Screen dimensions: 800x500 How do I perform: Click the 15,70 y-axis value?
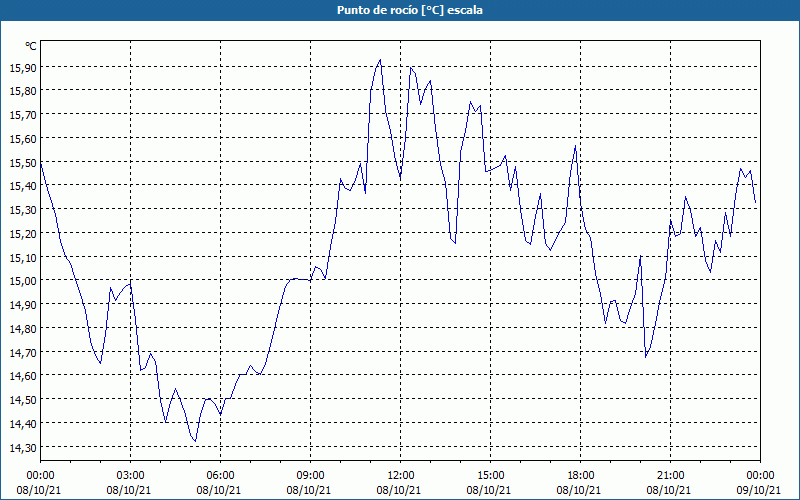pos(22,115)
